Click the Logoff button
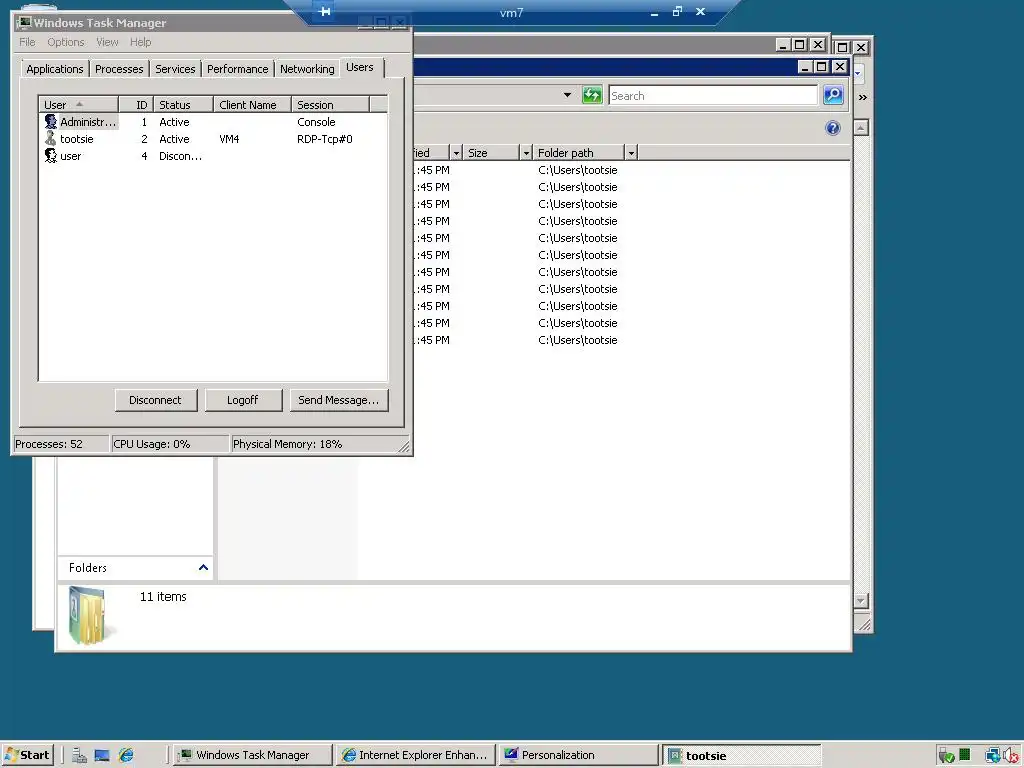1024x768 pixels. tap(243, 400)
